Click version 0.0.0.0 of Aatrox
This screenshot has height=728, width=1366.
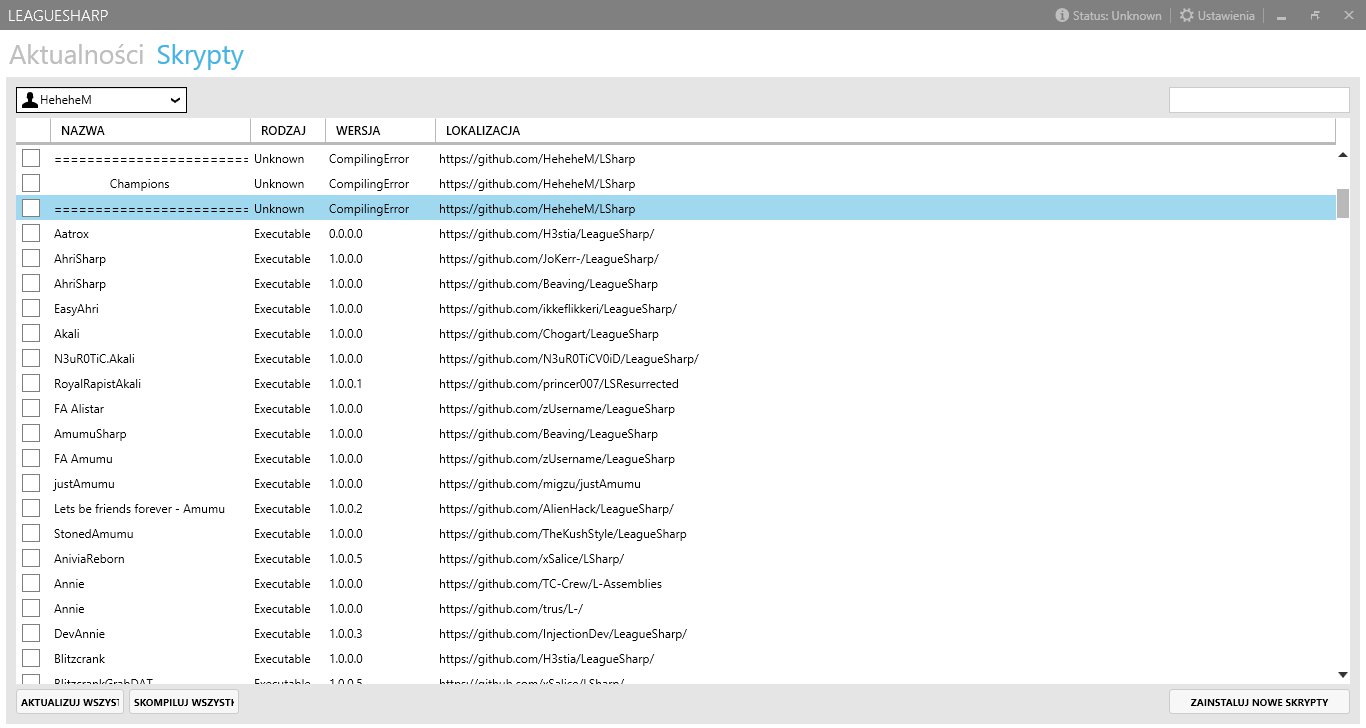(x=346, y=234)
